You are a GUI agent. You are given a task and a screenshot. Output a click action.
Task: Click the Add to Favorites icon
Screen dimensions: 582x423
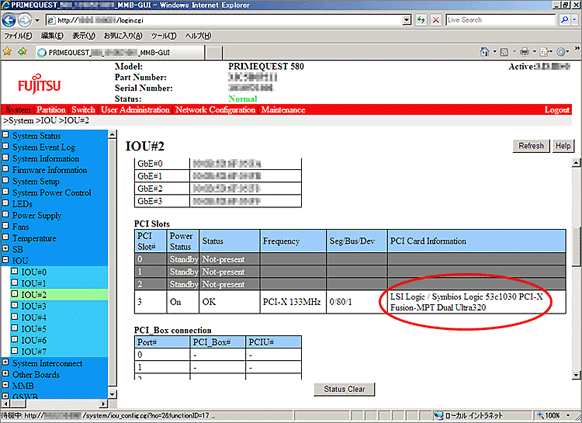click(x=22, y=51)
